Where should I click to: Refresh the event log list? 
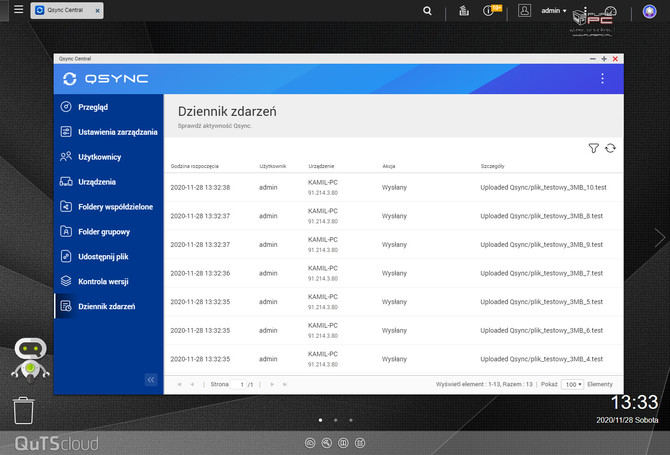(610, 148)
